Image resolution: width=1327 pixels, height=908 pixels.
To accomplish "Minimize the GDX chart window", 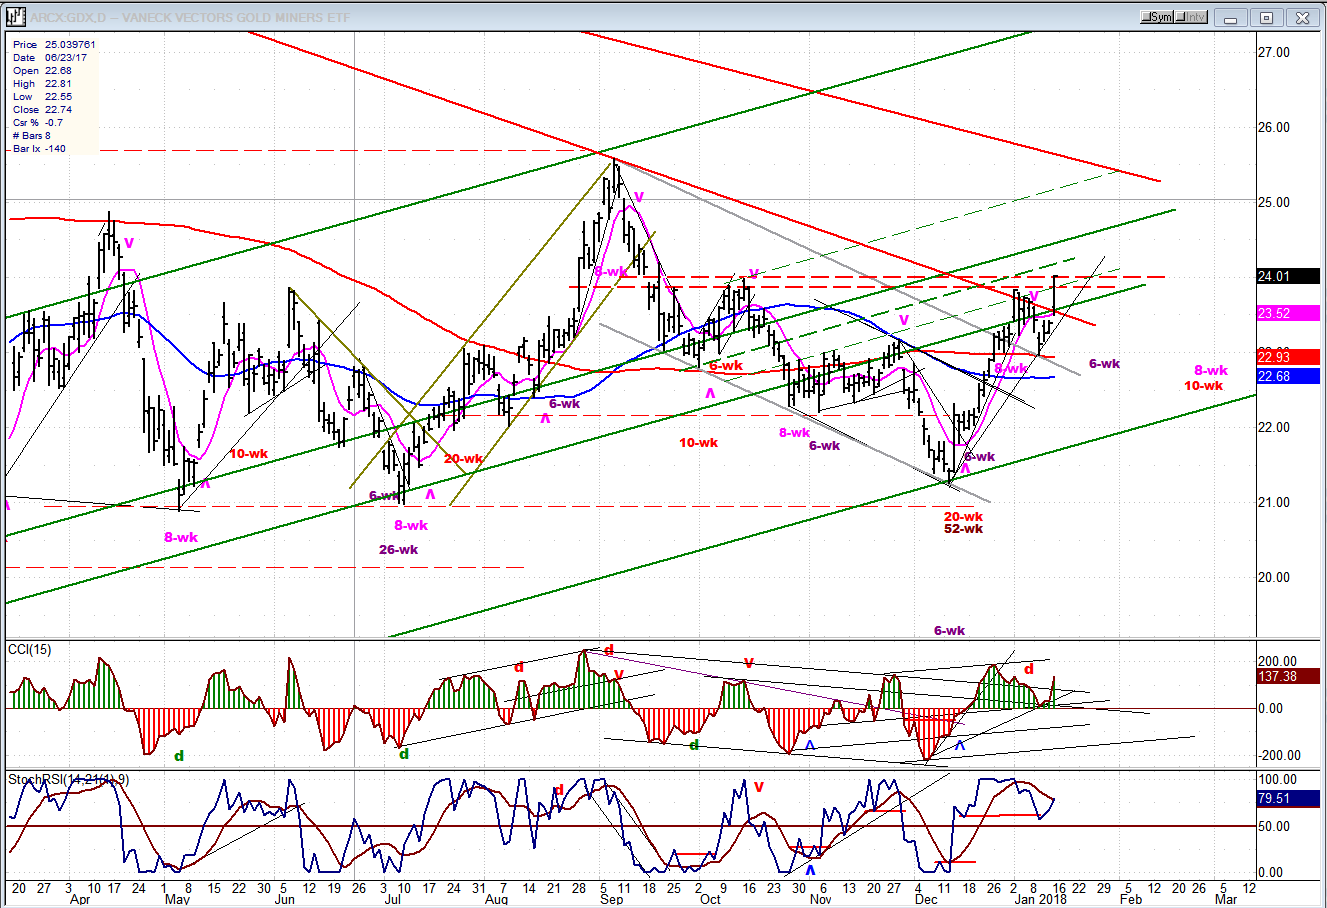I will pyautogui.click(x=1232, y=18).
